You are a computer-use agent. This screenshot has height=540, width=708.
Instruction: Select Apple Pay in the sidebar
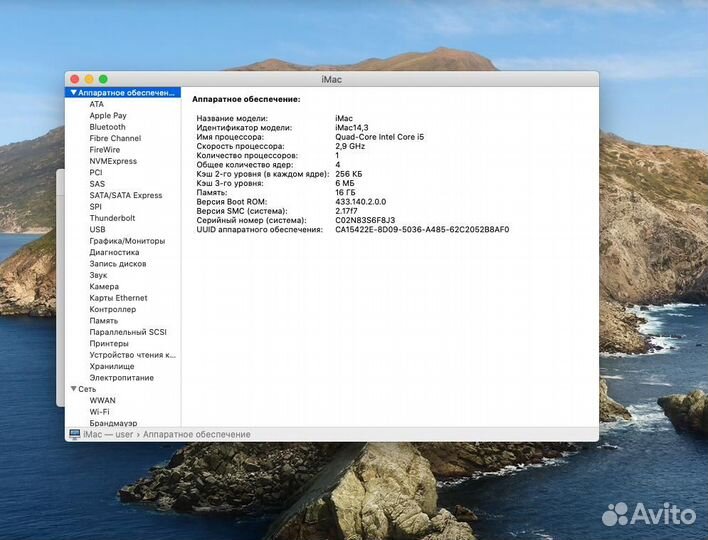coord(108,116)
